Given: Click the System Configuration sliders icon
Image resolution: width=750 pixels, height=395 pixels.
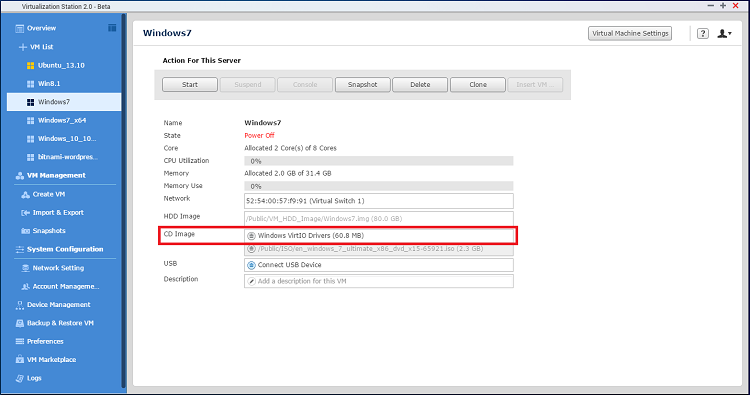Looking at the screenshot, I should (x=20, y=249).
